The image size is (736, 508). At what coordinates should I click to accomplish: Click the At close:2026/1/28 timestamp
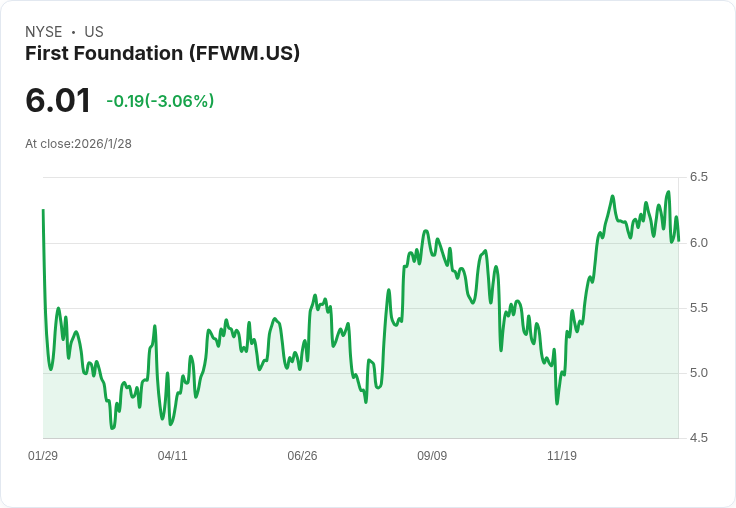(x=78, y=144)
